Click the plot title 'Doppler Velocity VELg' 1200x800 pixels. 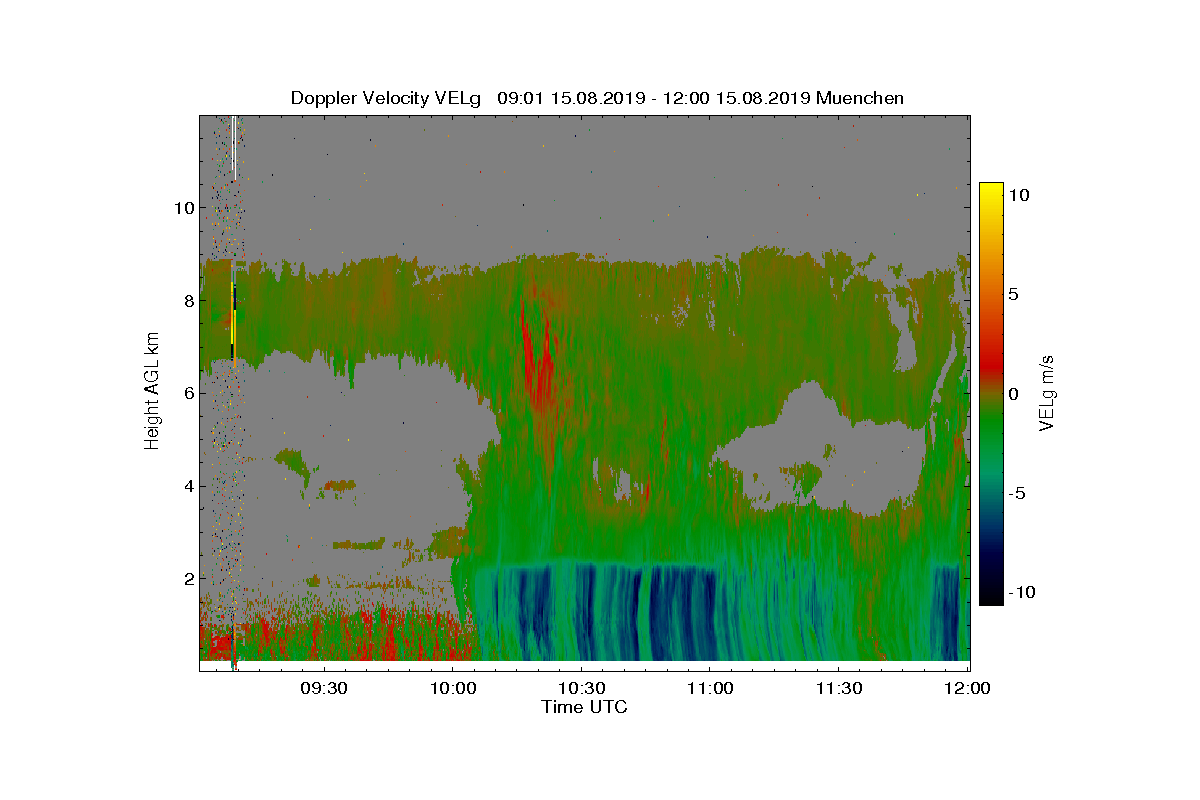click(x=386, y=98)
